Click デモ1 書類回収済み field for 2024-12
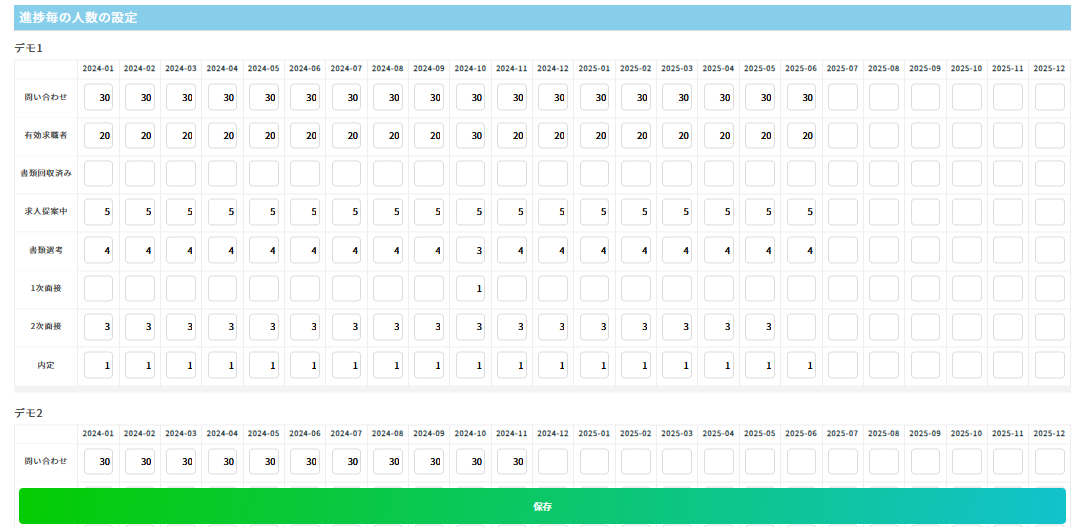Screen dimensions: 1077x527 [x=553, y=174]
